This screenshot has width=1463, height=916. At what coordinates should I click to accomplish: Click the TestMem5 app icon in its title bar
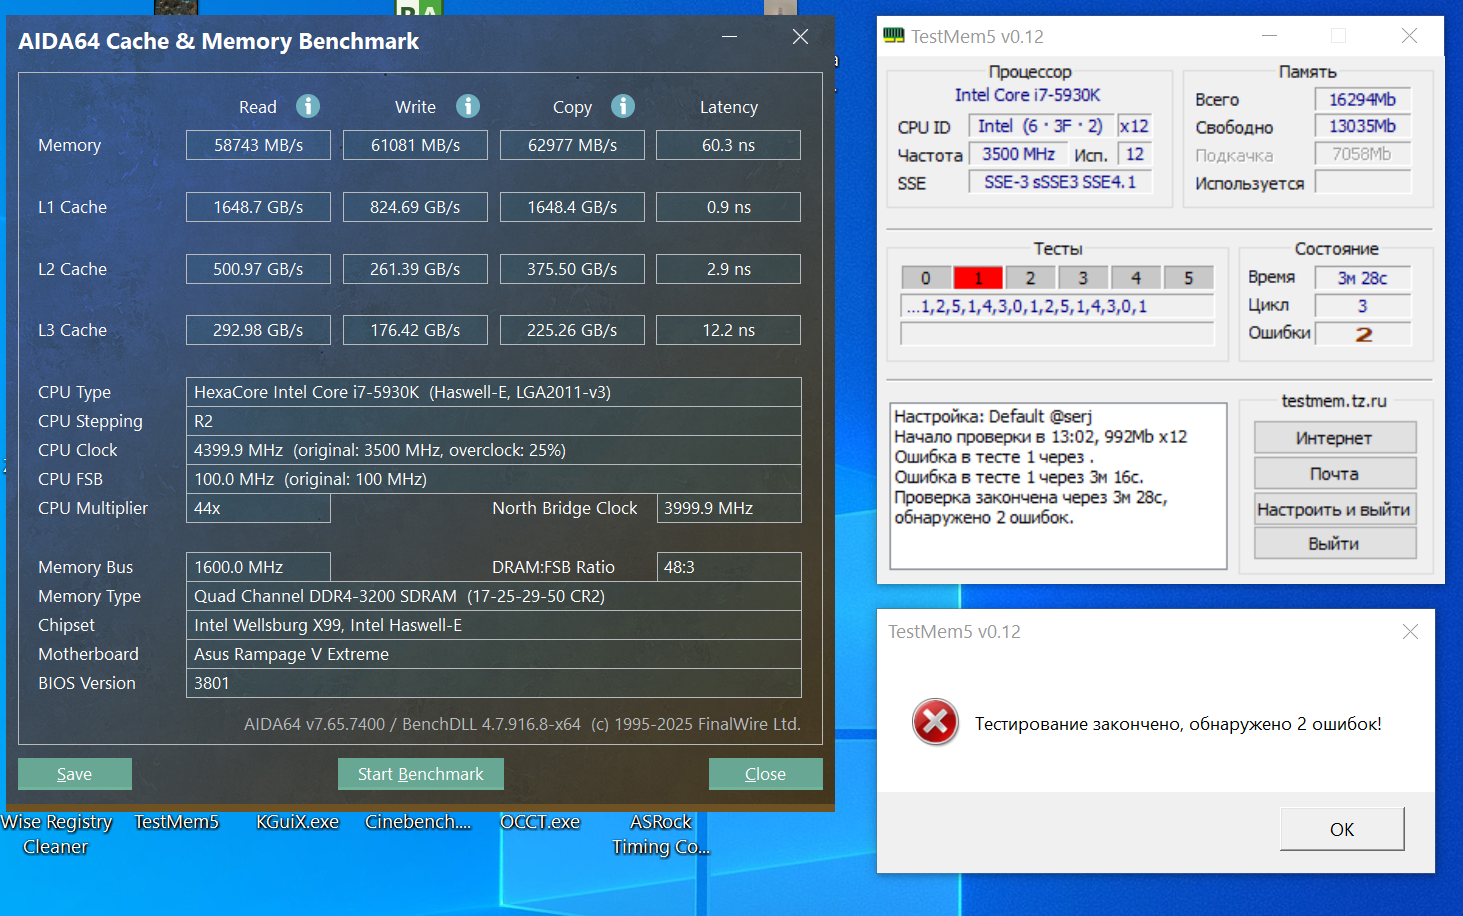click(x=893, y=36)
